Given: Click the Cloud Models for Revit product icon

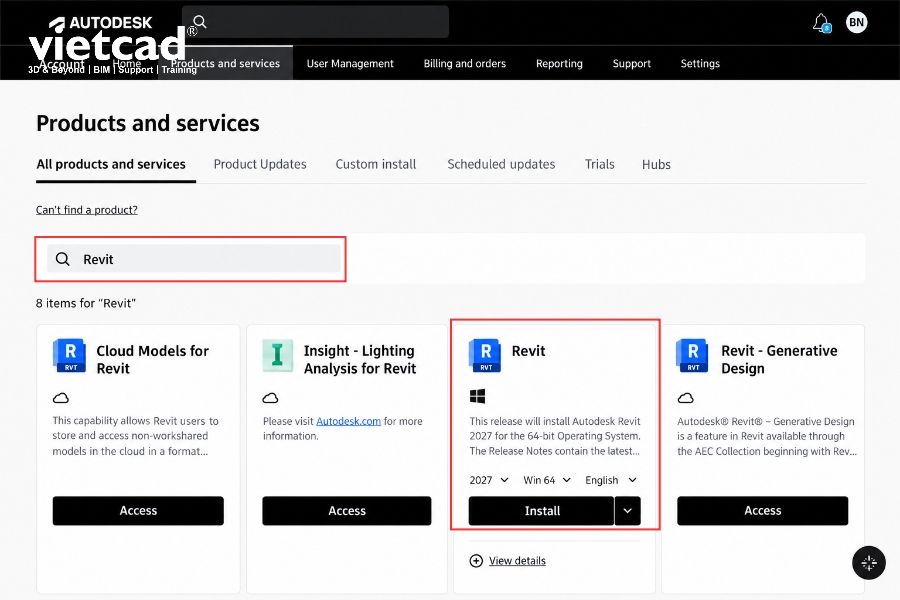Looking at the screenshot, I should pyautogui.click(x=69, y=355).
